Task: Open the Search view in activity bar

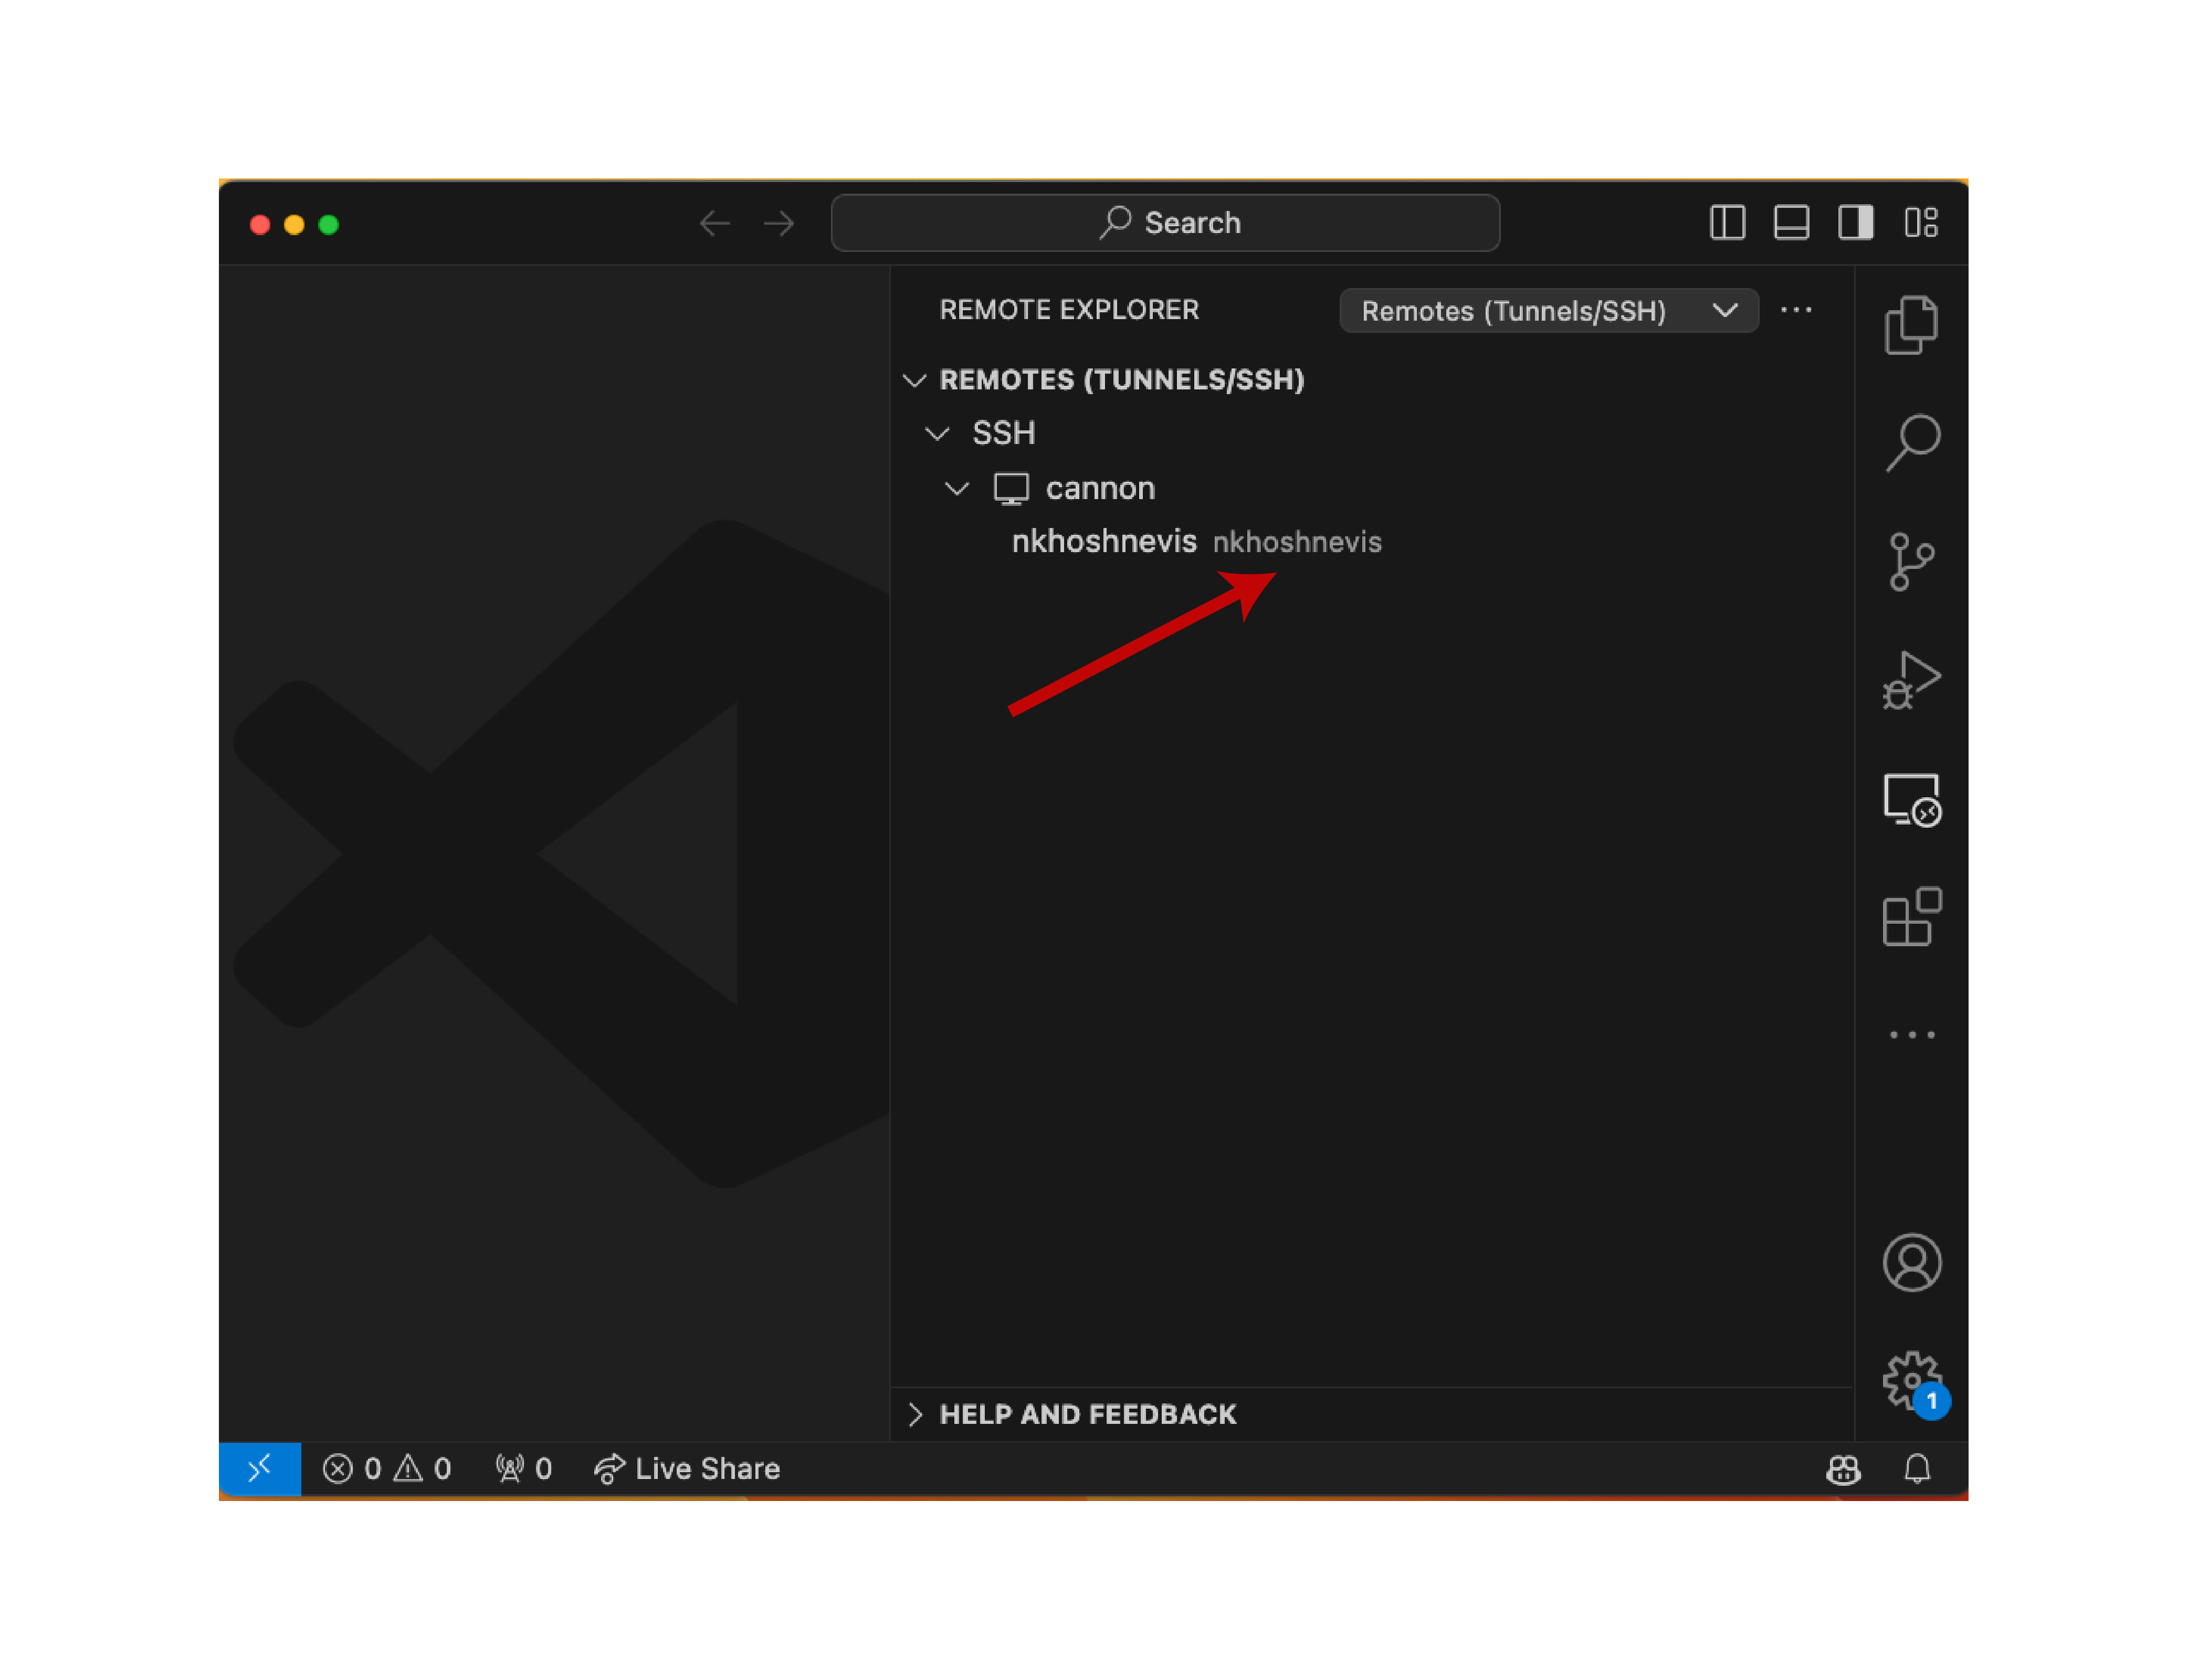Action: coord(1911,442)
